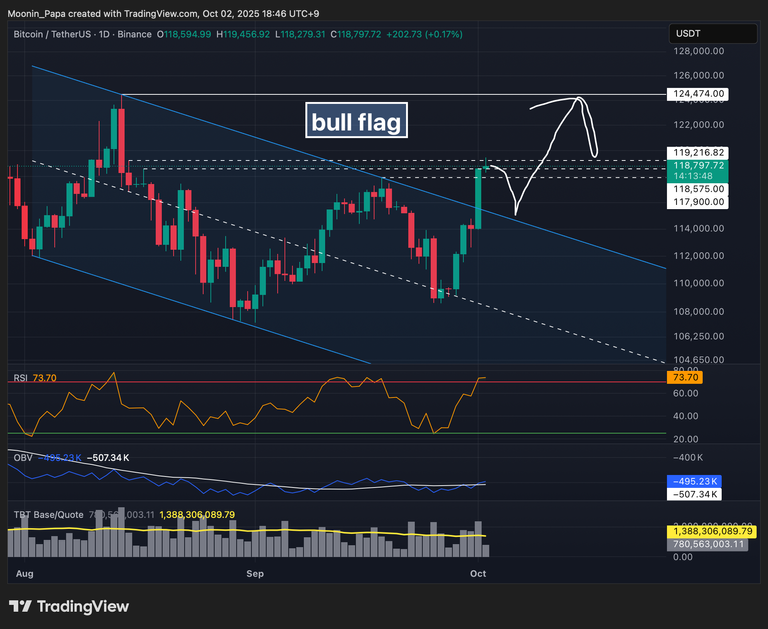Click the latest green daily candle

pyautogui.click(x=479, y=197)
